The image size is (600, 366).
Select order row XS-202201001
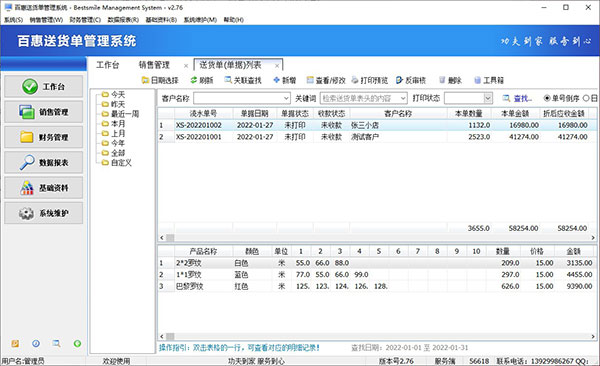point(377,137)
